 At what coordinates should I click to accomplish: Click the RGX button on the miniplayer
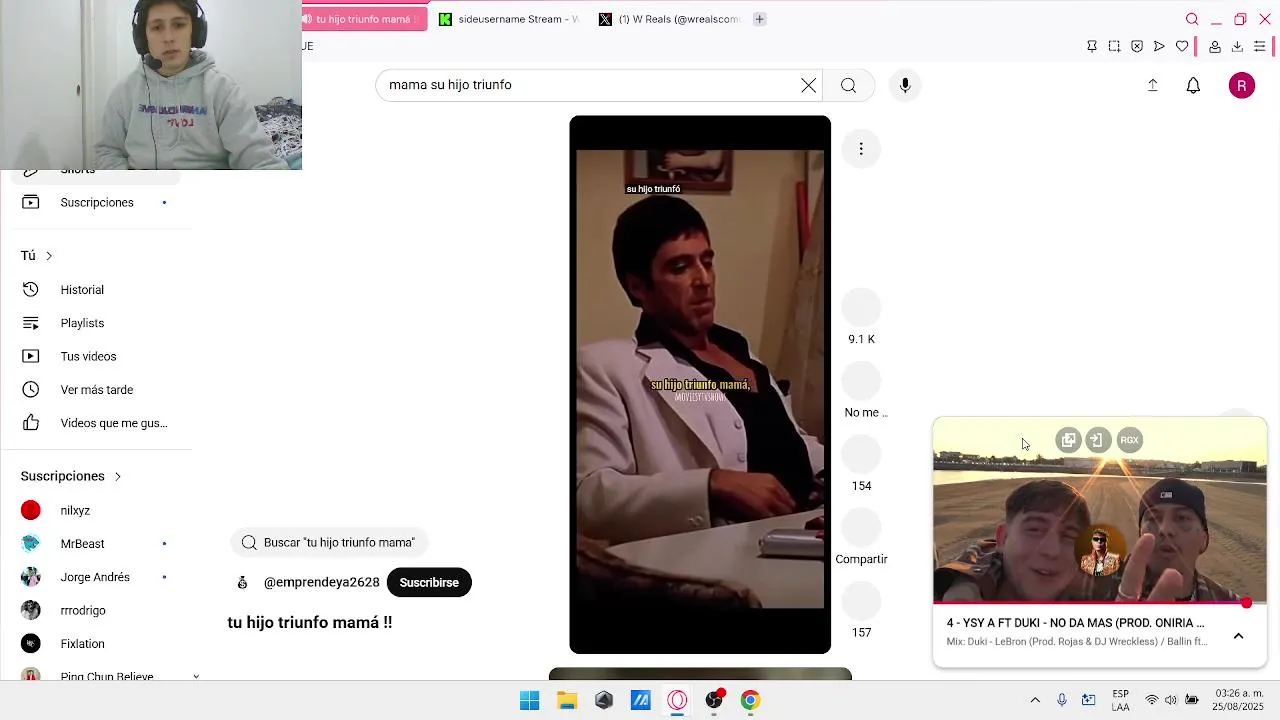(1129, 440)
